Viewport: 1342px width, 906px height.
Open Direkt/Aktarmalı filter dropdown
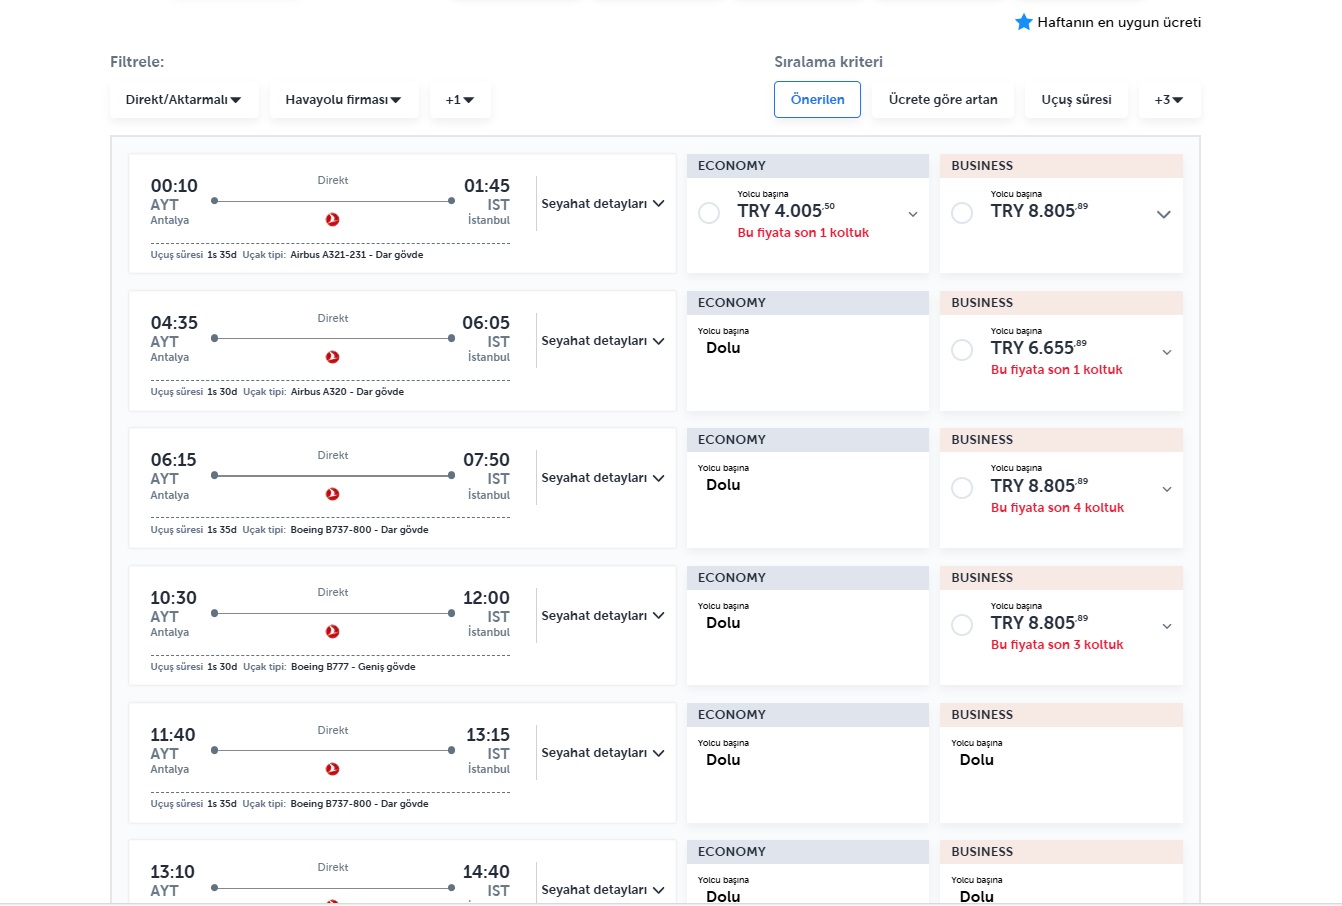coord(184,100)
